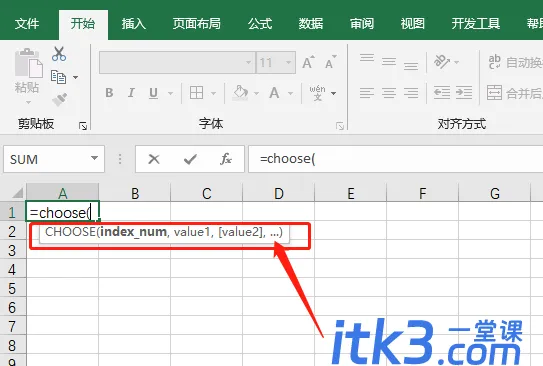This screenshot has height=366, width=543.
Task: Click CHOOSE function name in tooltip
Action: [70, 232]
